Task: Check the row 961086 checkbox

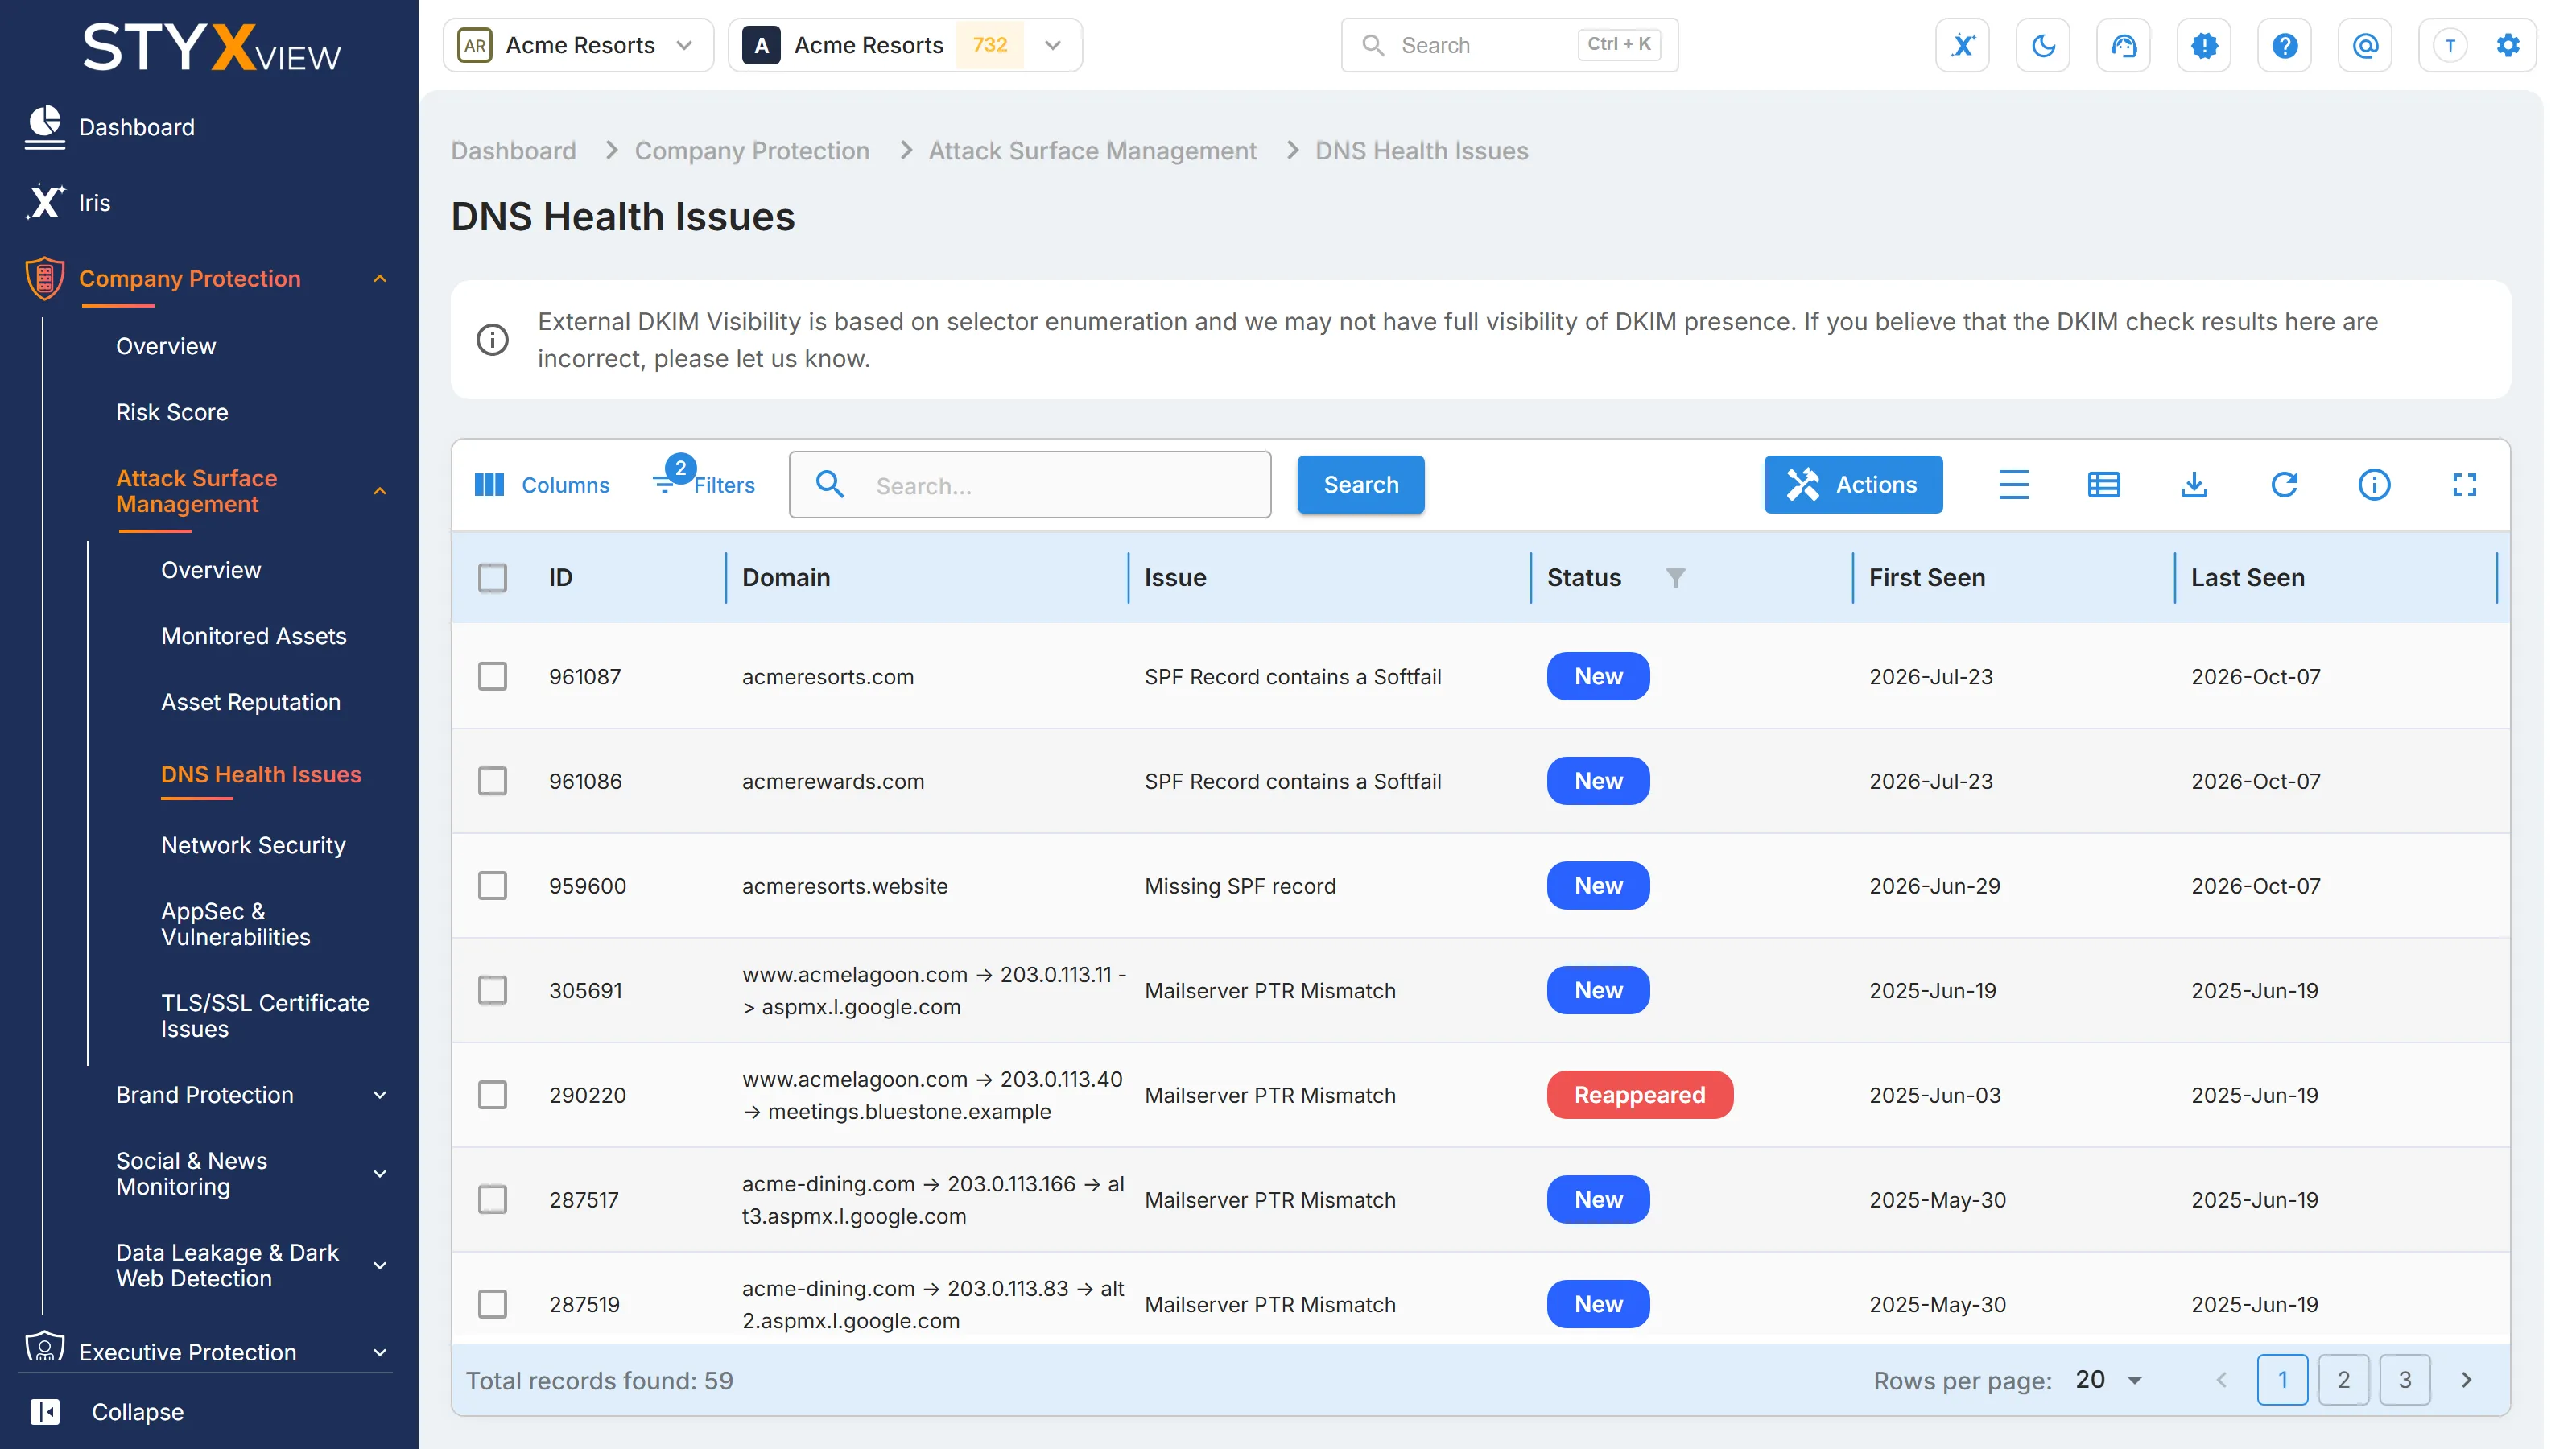Action: coord(492,781)
